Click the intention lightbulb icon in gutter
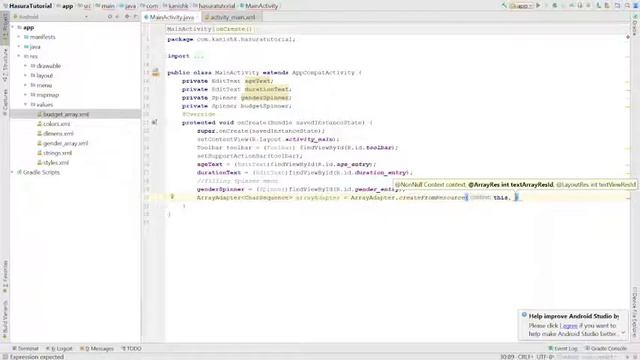This screenshot has height=360, width=640. coord(172,197)
